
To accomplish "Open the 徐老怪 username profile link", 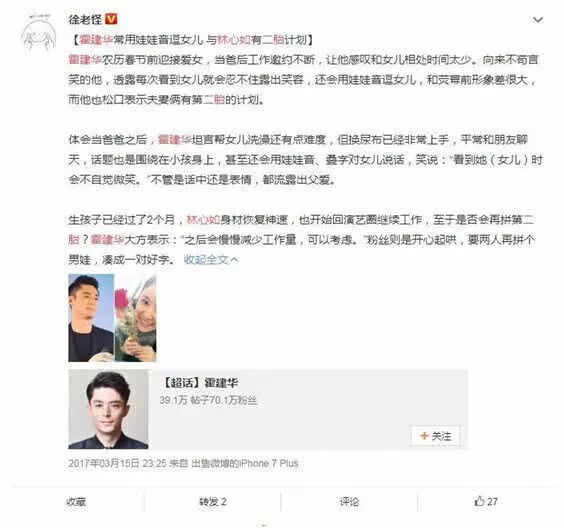I will click(85, 19).
